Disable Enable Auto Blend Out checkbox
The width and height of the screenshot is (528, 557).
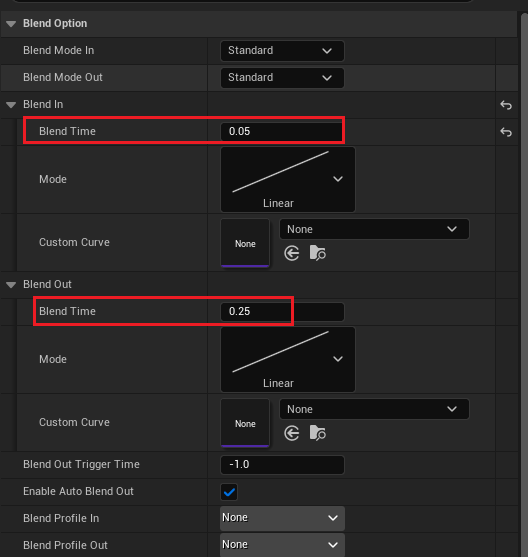(x=229, y=492)
